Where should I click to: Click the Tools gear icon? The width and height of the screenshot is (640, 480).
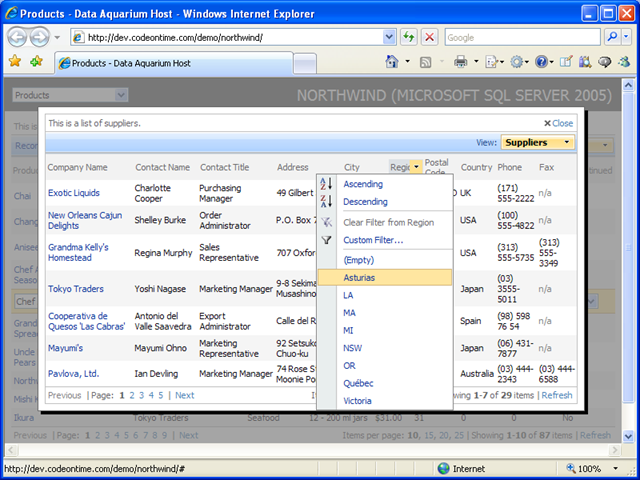click(x=517, y=62)
